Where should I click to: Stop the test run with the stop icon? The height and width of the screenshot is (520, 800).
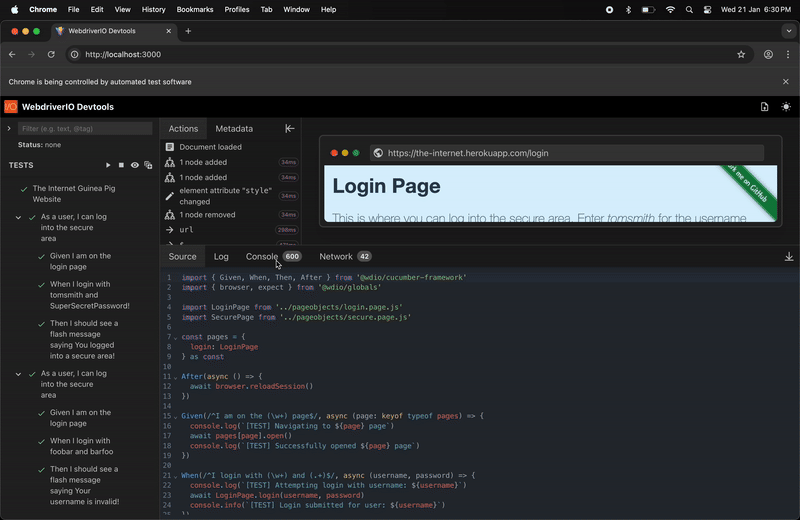[x=122, y=165]
